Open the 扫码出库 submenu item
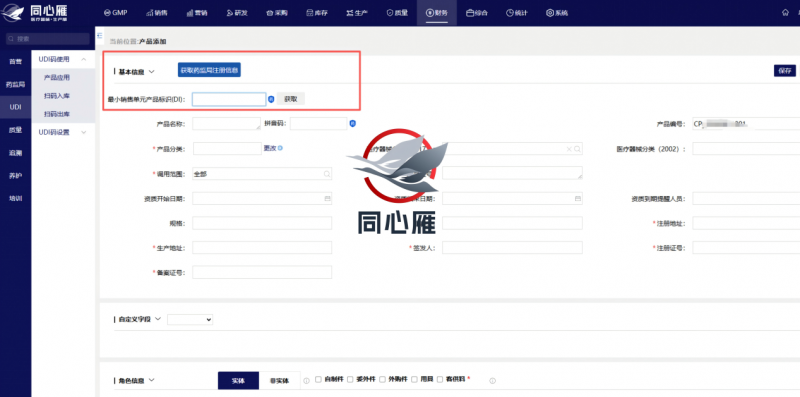The image size is (800, 397). pyautogui.click(x=57, y=114)
